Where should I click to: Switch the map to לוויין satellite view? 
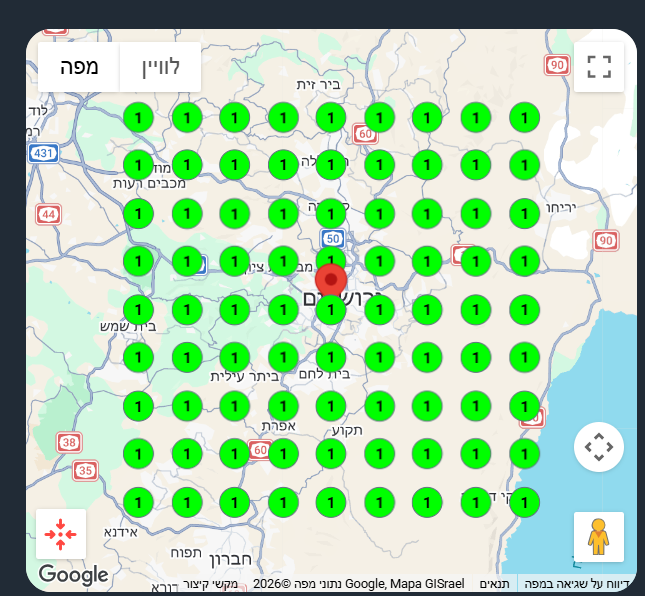coord(160,67)
